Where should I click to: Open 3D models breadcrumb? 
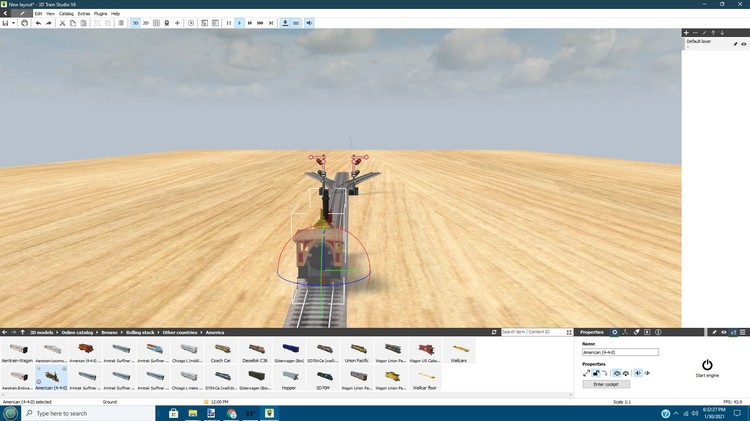tap(41, 332)
